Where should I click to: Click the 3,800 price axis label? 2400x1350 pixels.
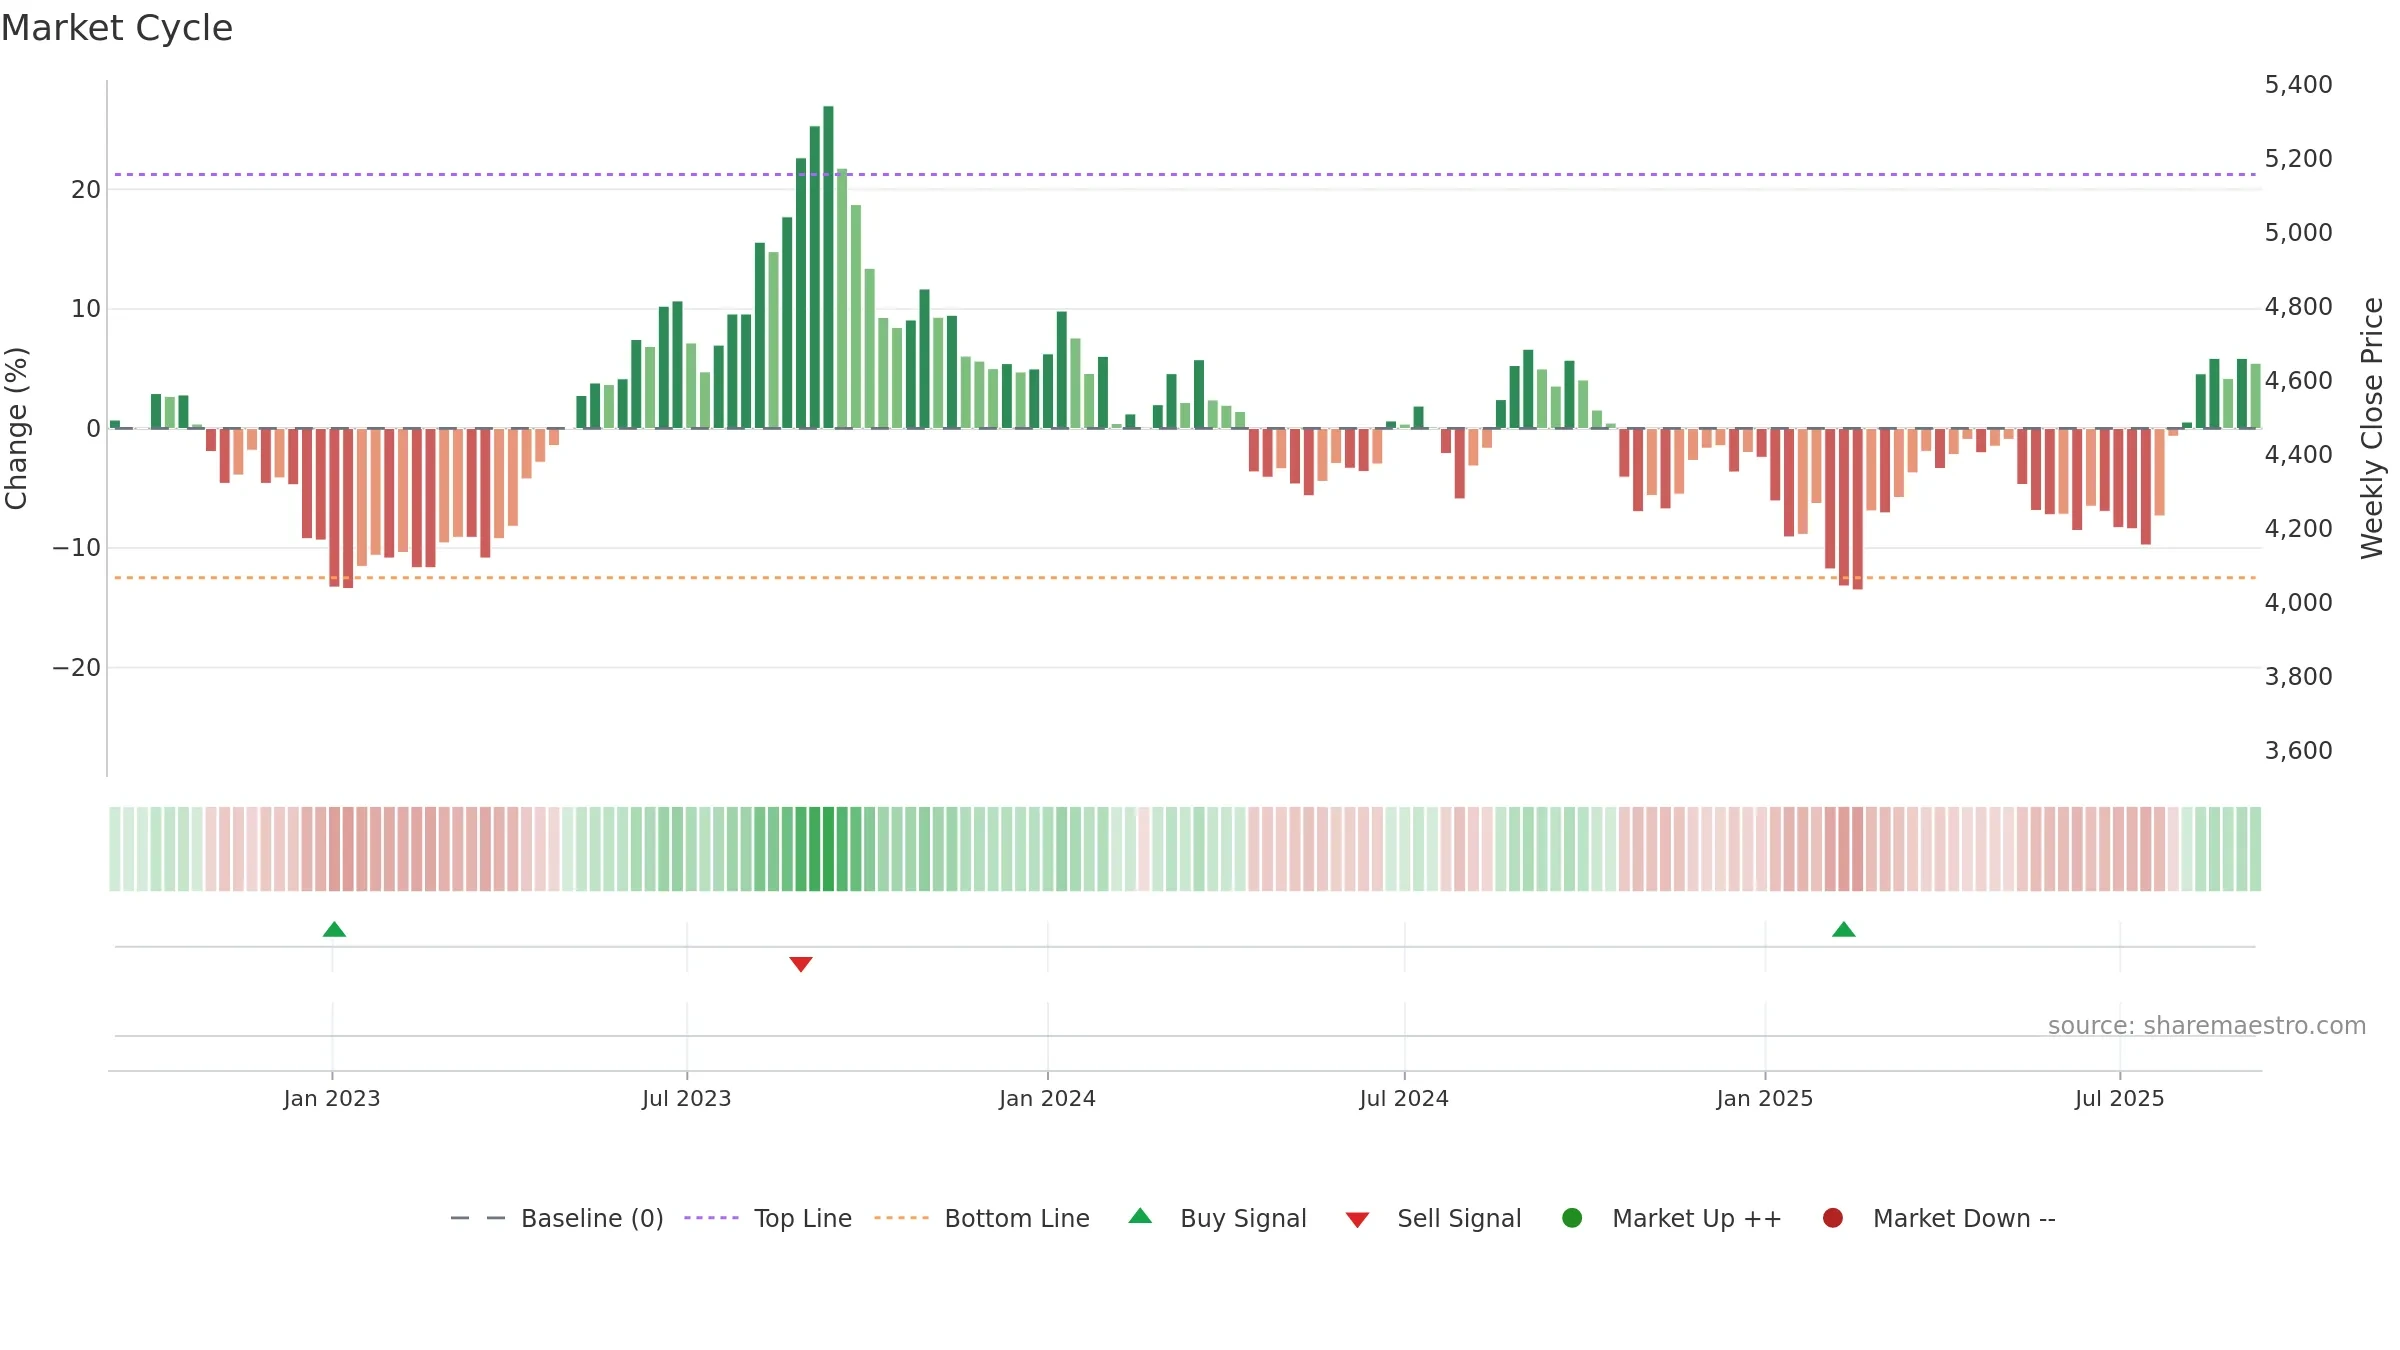click(x=2298, y=677)
